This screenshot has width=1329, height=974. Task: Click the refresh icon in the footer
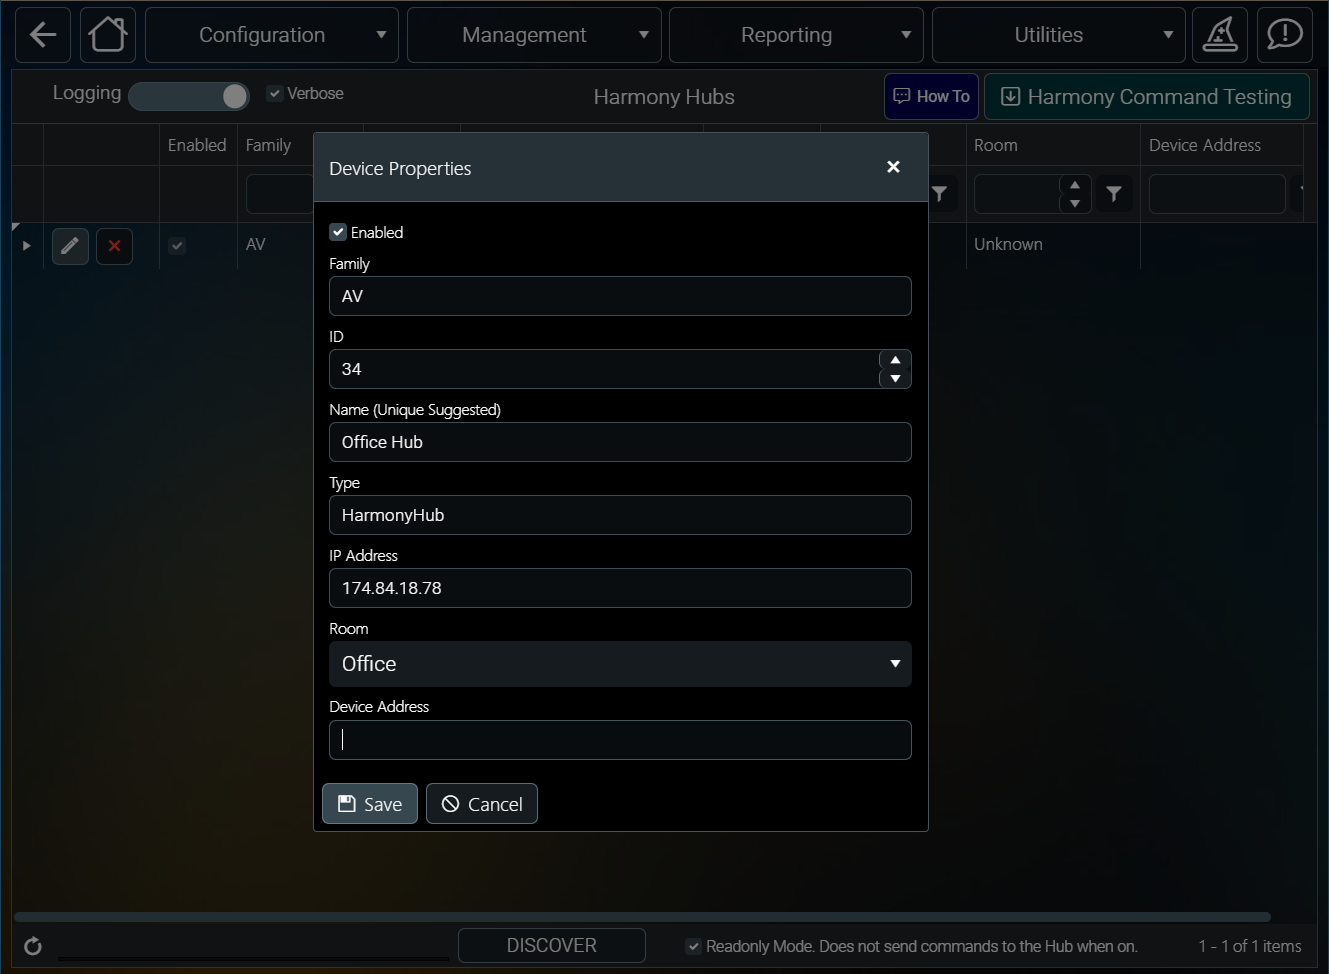click(33, 946)
